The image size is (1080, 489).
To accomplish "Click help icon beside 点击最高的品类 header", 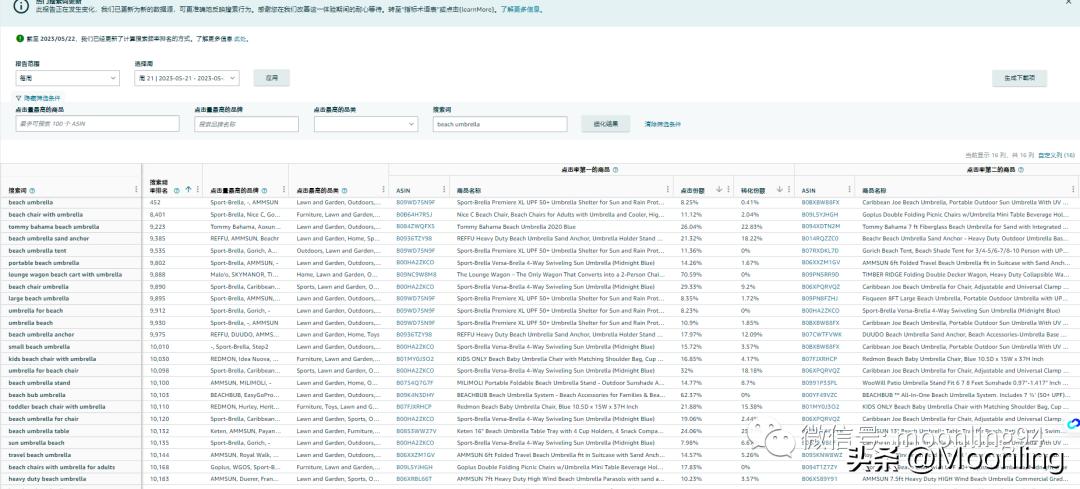I will pos(344,190).
